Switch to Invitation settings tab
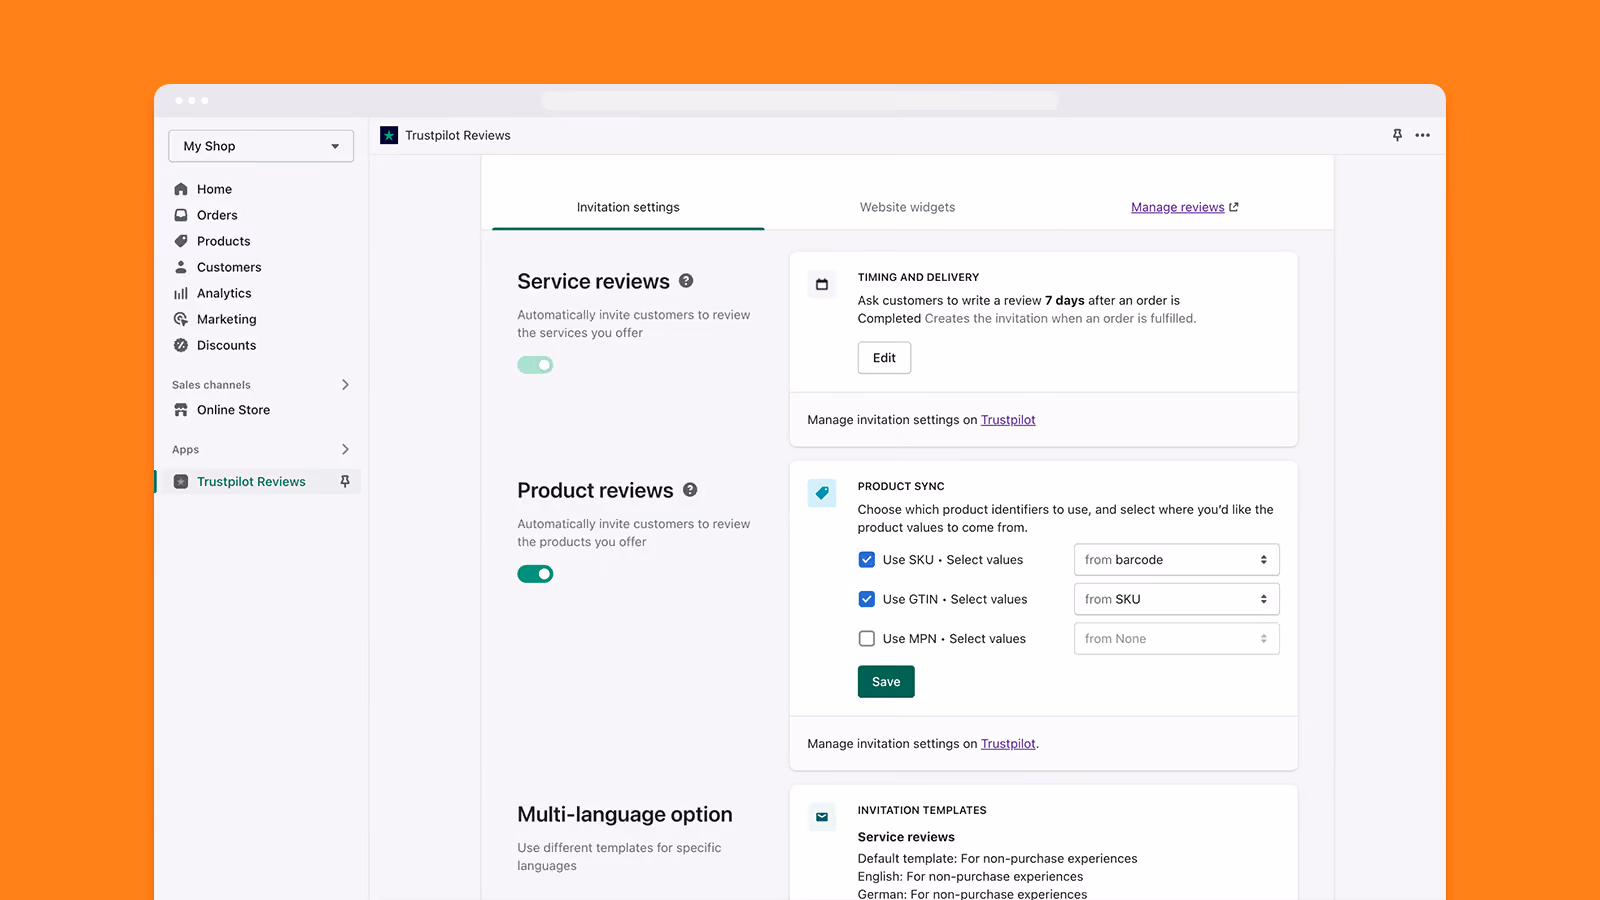The width and height of the screenshot is (1600, 900). (x=628, y=207)
